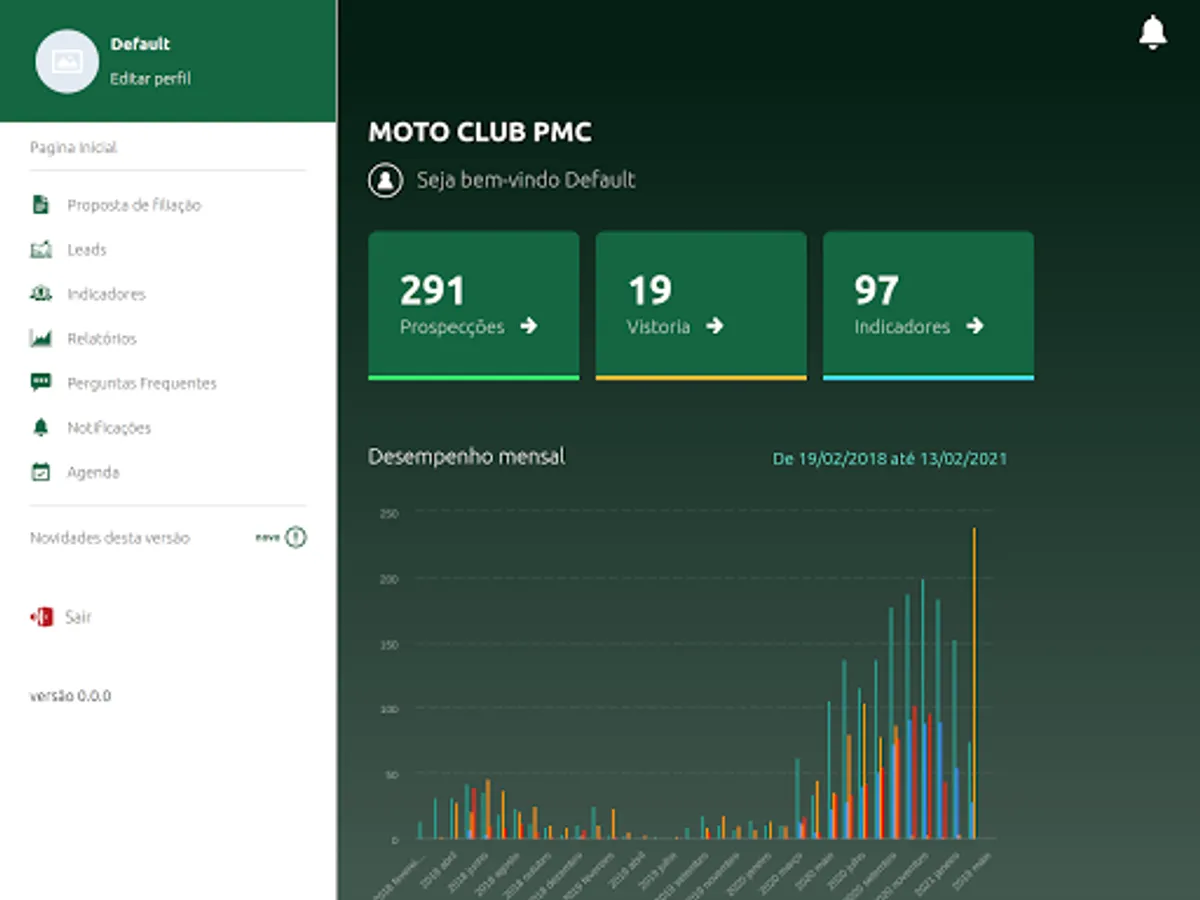Click the user icon beside welcome message
Image resolution: width=1200 pixels, height=900 pixels.
pos(385,181)
